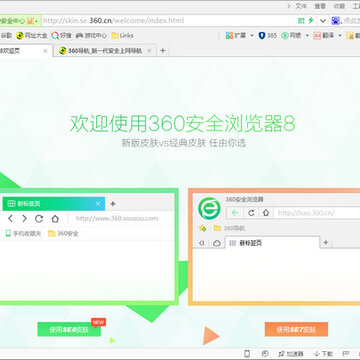Click hao.360.cn address in SE7 preview
360x360 pixels.
coord(306,213)
